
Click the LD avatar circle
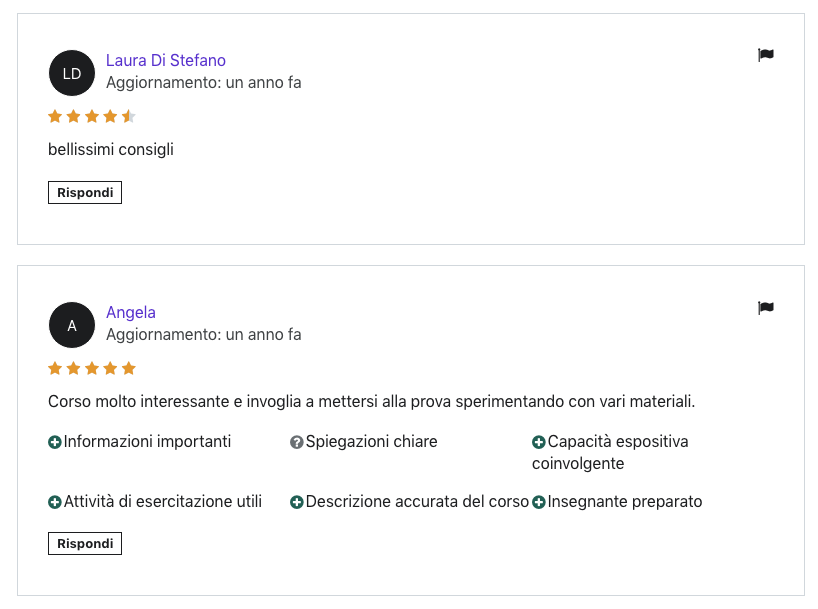click(x=72, y=73)
